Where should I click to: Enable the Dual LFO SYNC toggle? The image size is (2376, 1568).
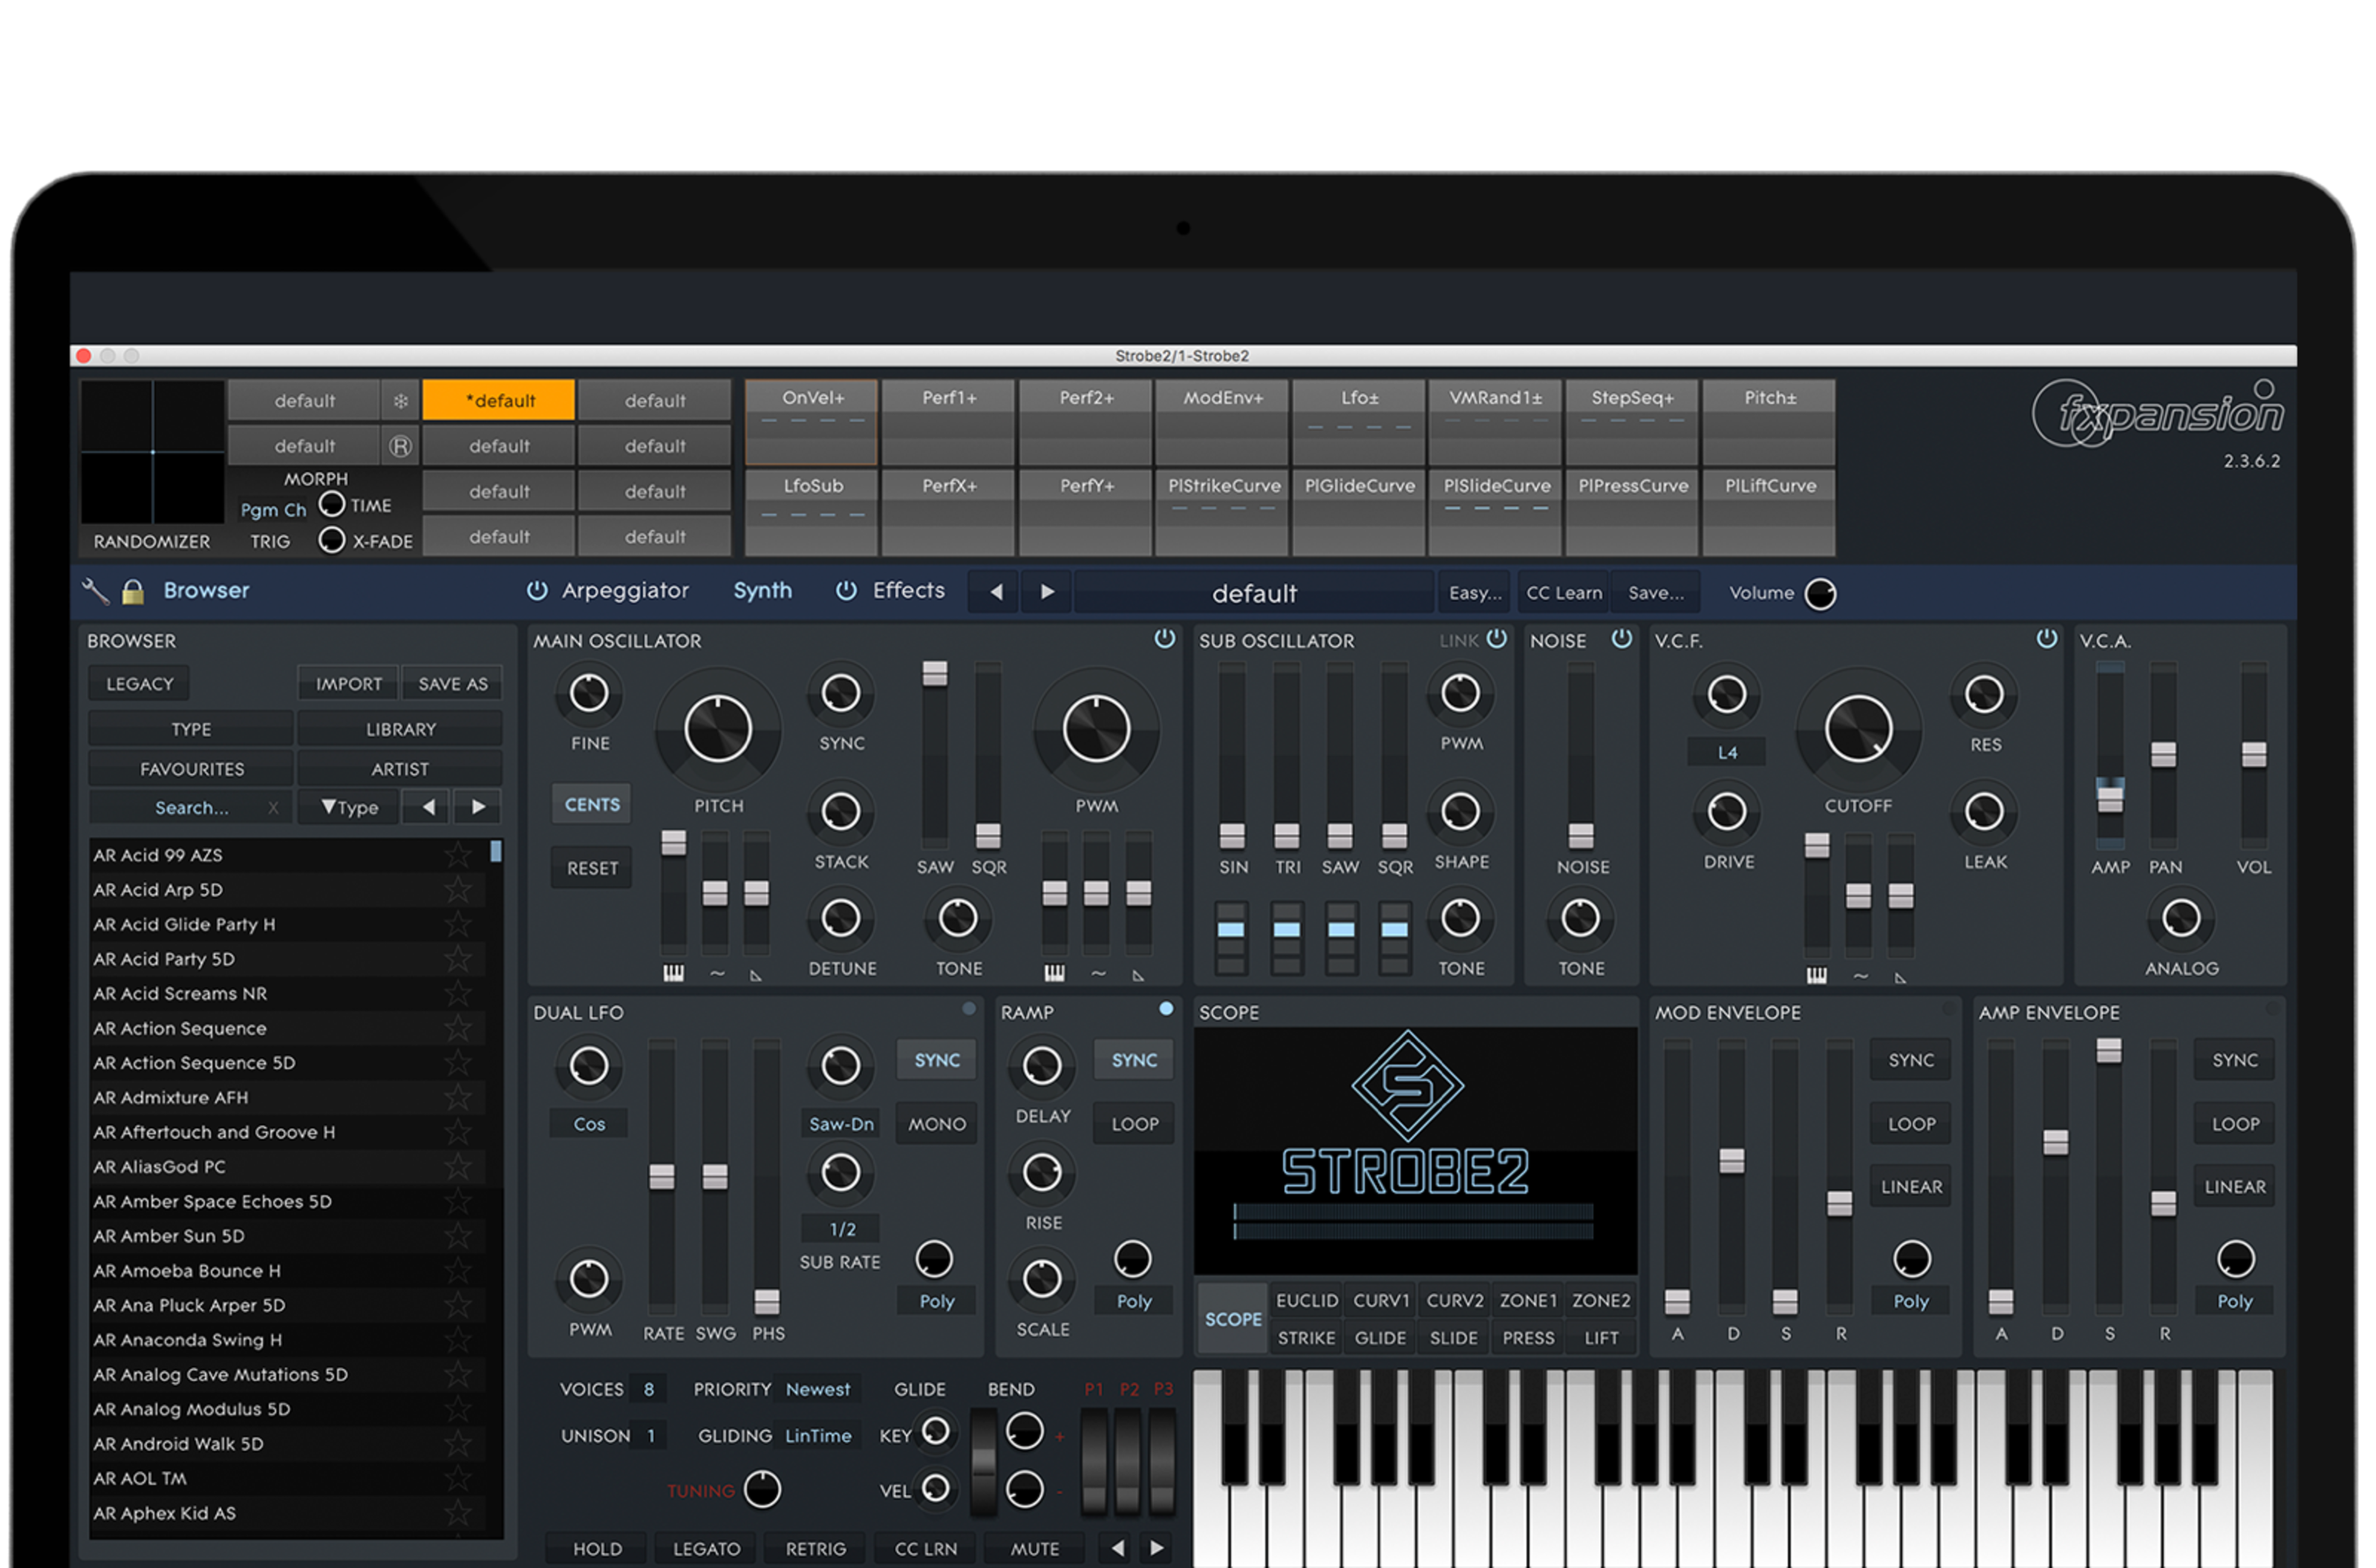pyautogui.click(x=936, y=1060)
